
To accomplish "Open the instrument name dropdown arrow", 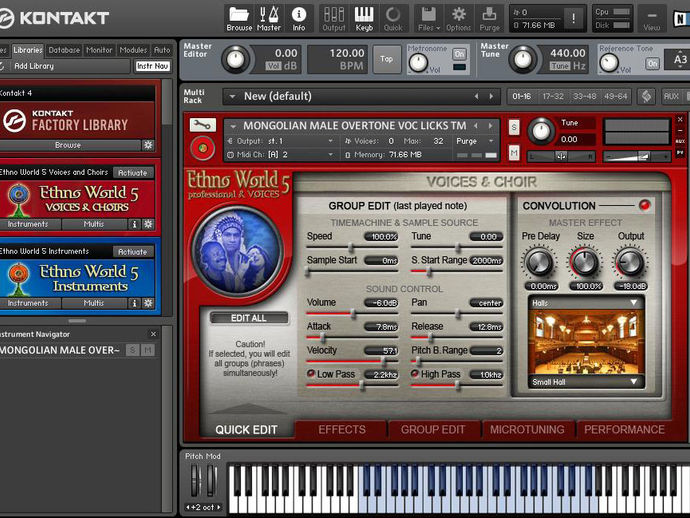I will [233, 126].
